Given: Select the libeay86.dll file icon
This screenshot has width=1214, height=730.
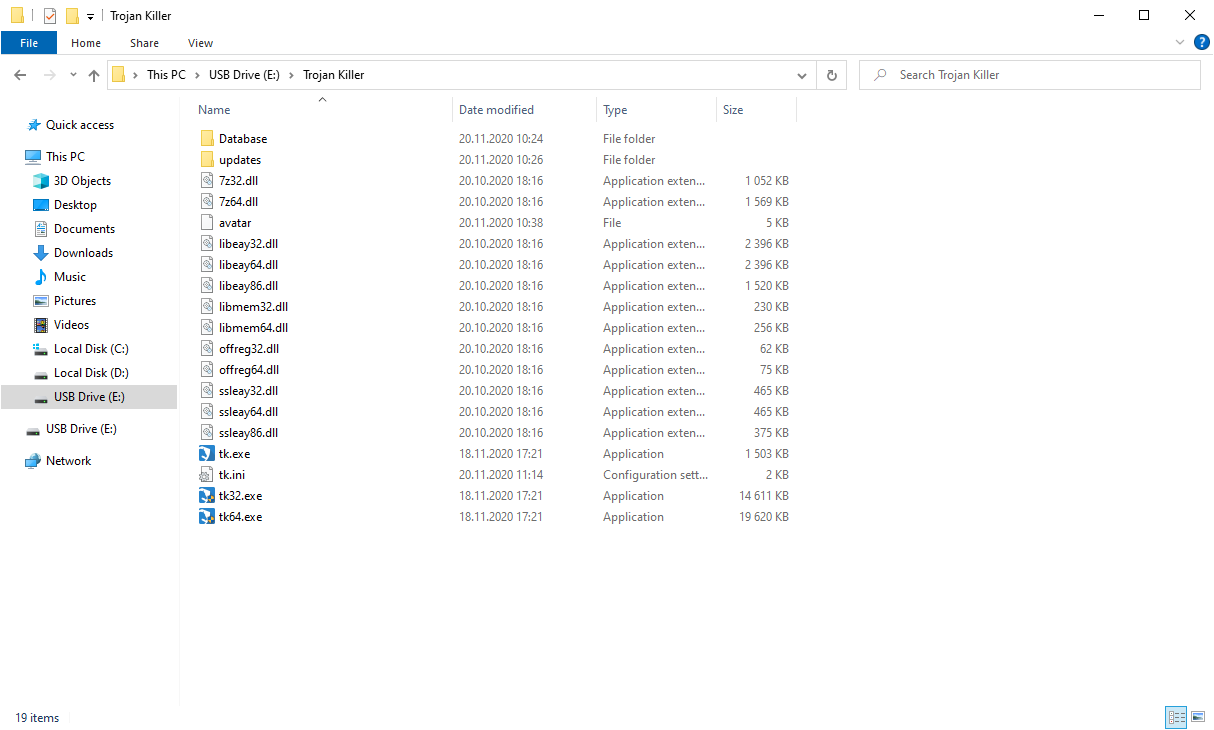Looking at the screenshot, I should 207,286.
